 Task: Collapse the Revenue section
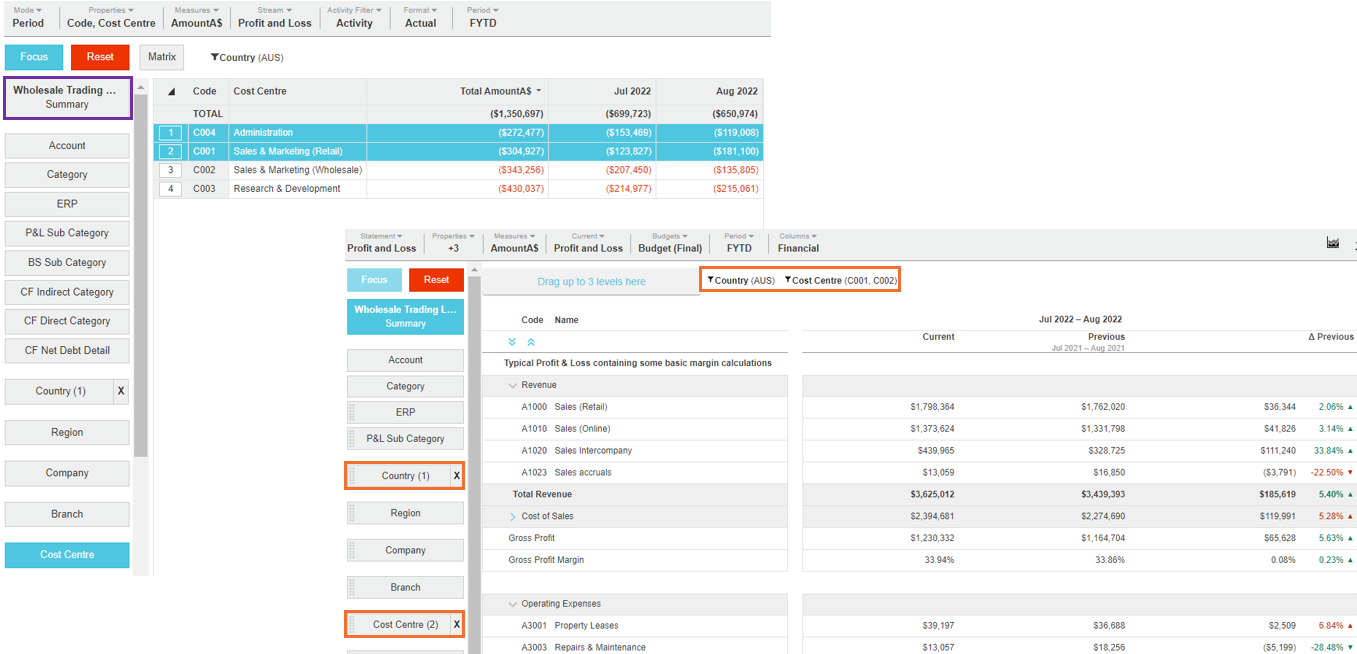click(513, 385)
